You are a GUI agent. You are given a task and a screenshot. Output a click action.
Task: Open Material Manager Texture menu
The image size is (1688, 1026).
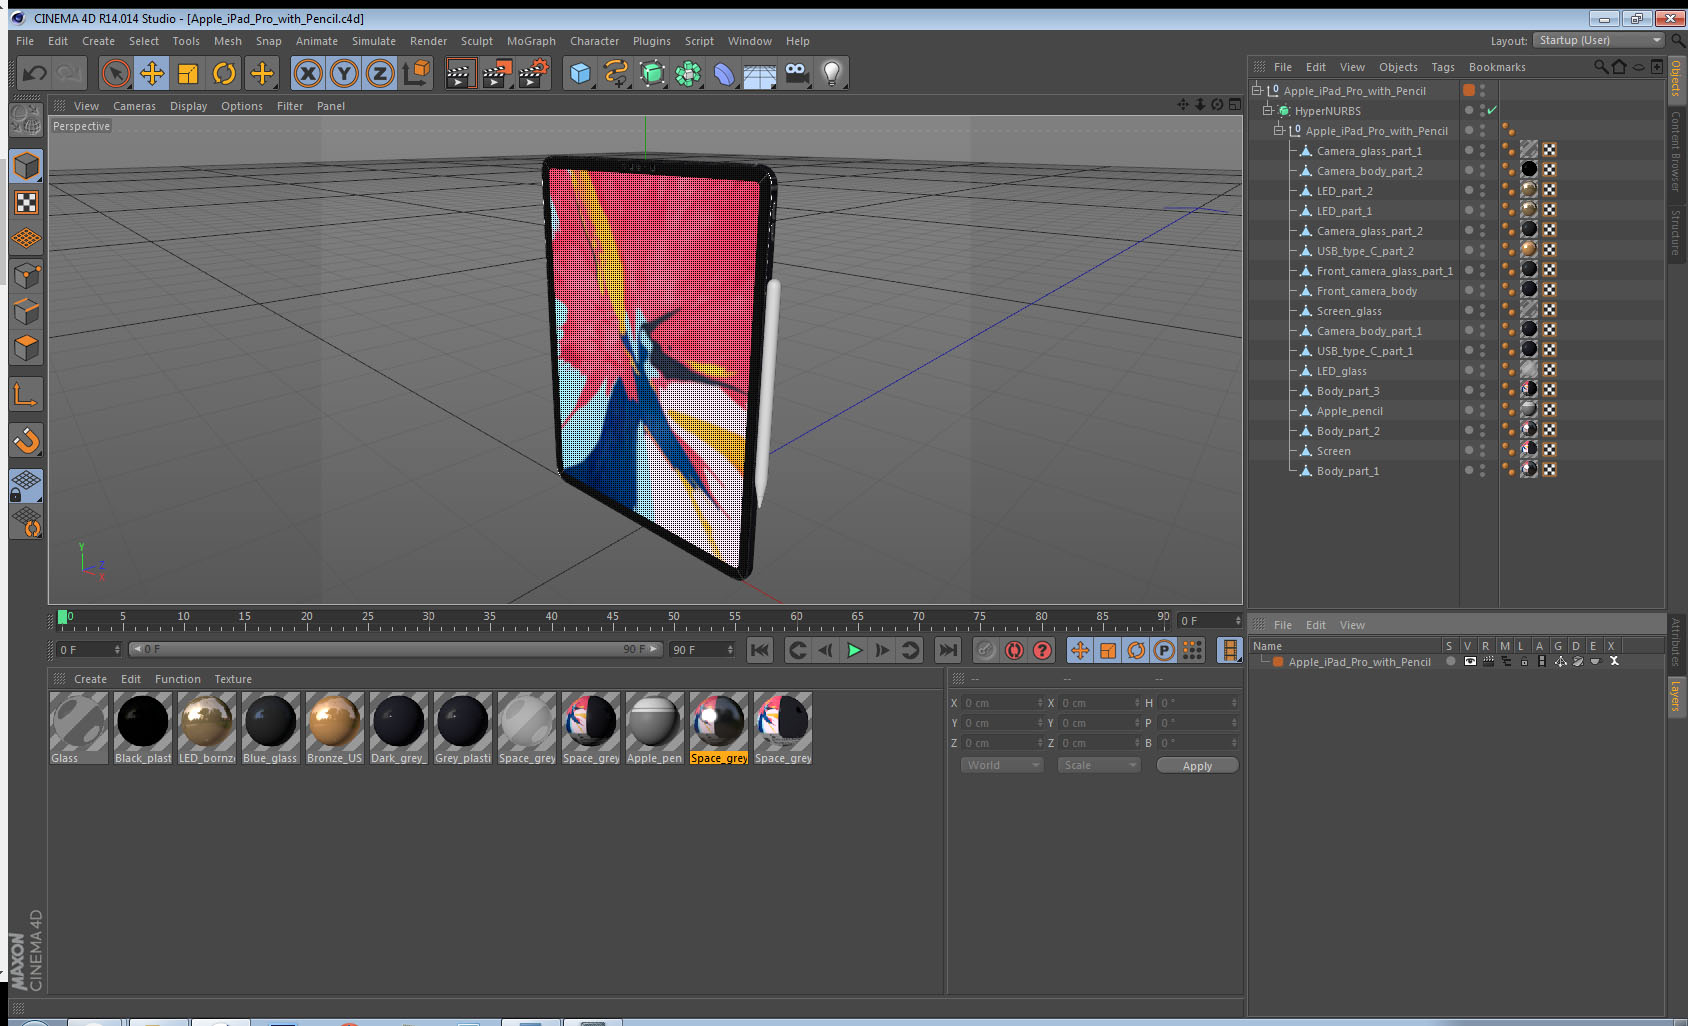(x=233, y=679)
